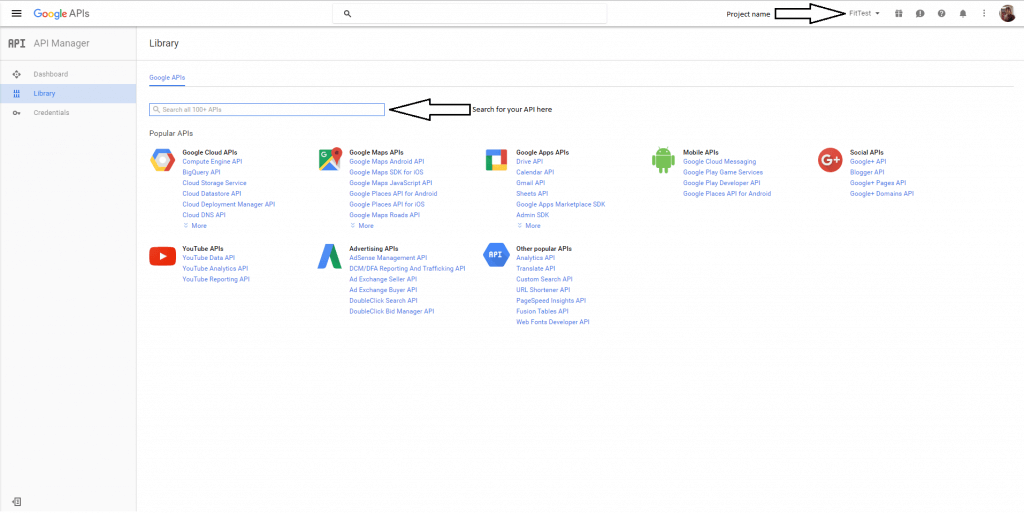The image size is (1024, 513).
Task: Expand More under Google Apps APIs
Action: click(528, 226)
